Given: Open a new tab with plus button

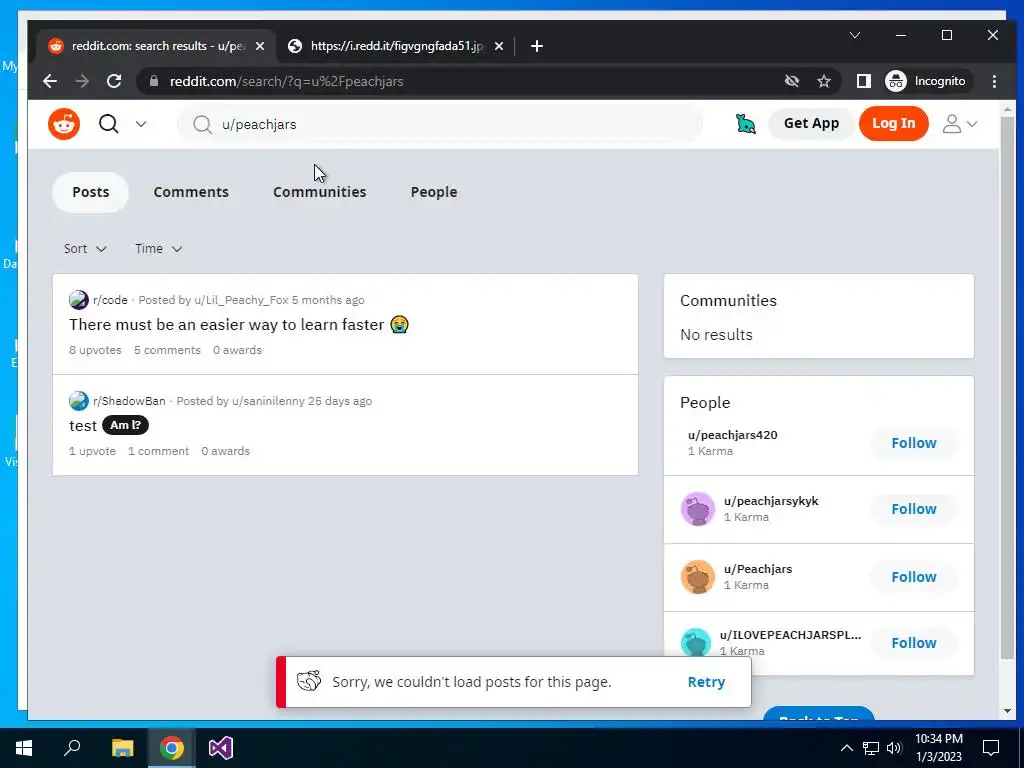Looking at the screenshot, I should (537, 46).
